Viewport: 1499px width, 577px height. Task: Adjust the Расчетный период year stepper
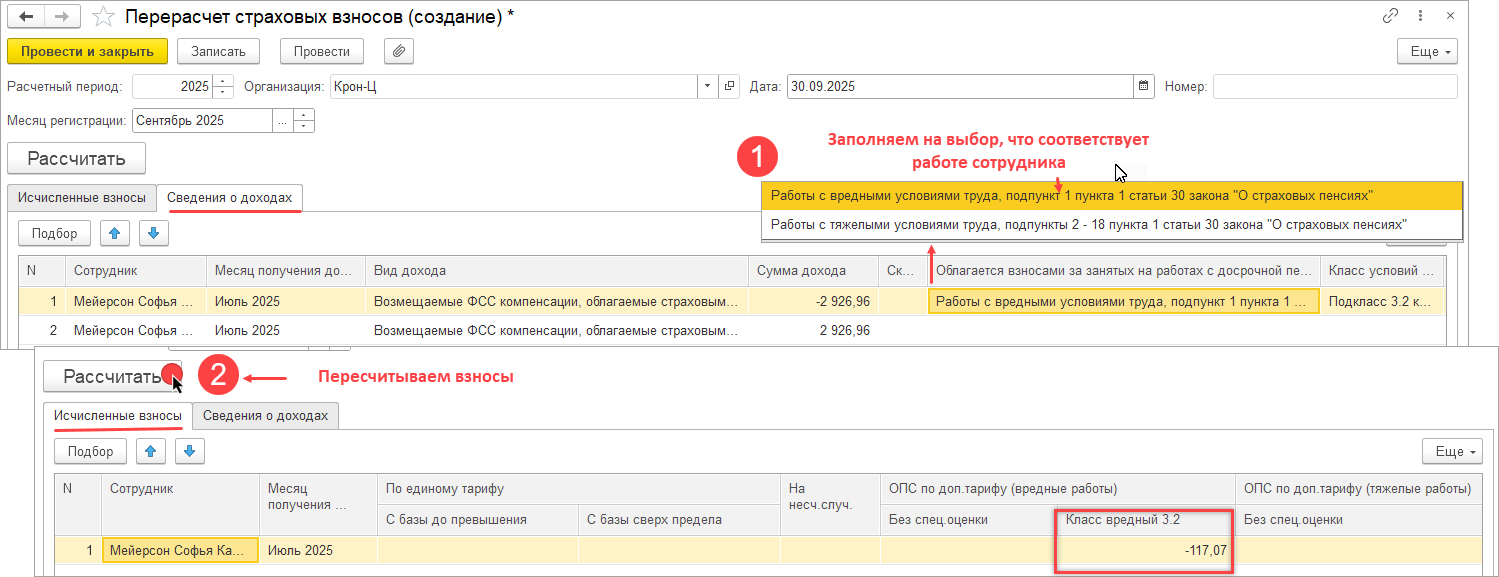click(224, 87)
